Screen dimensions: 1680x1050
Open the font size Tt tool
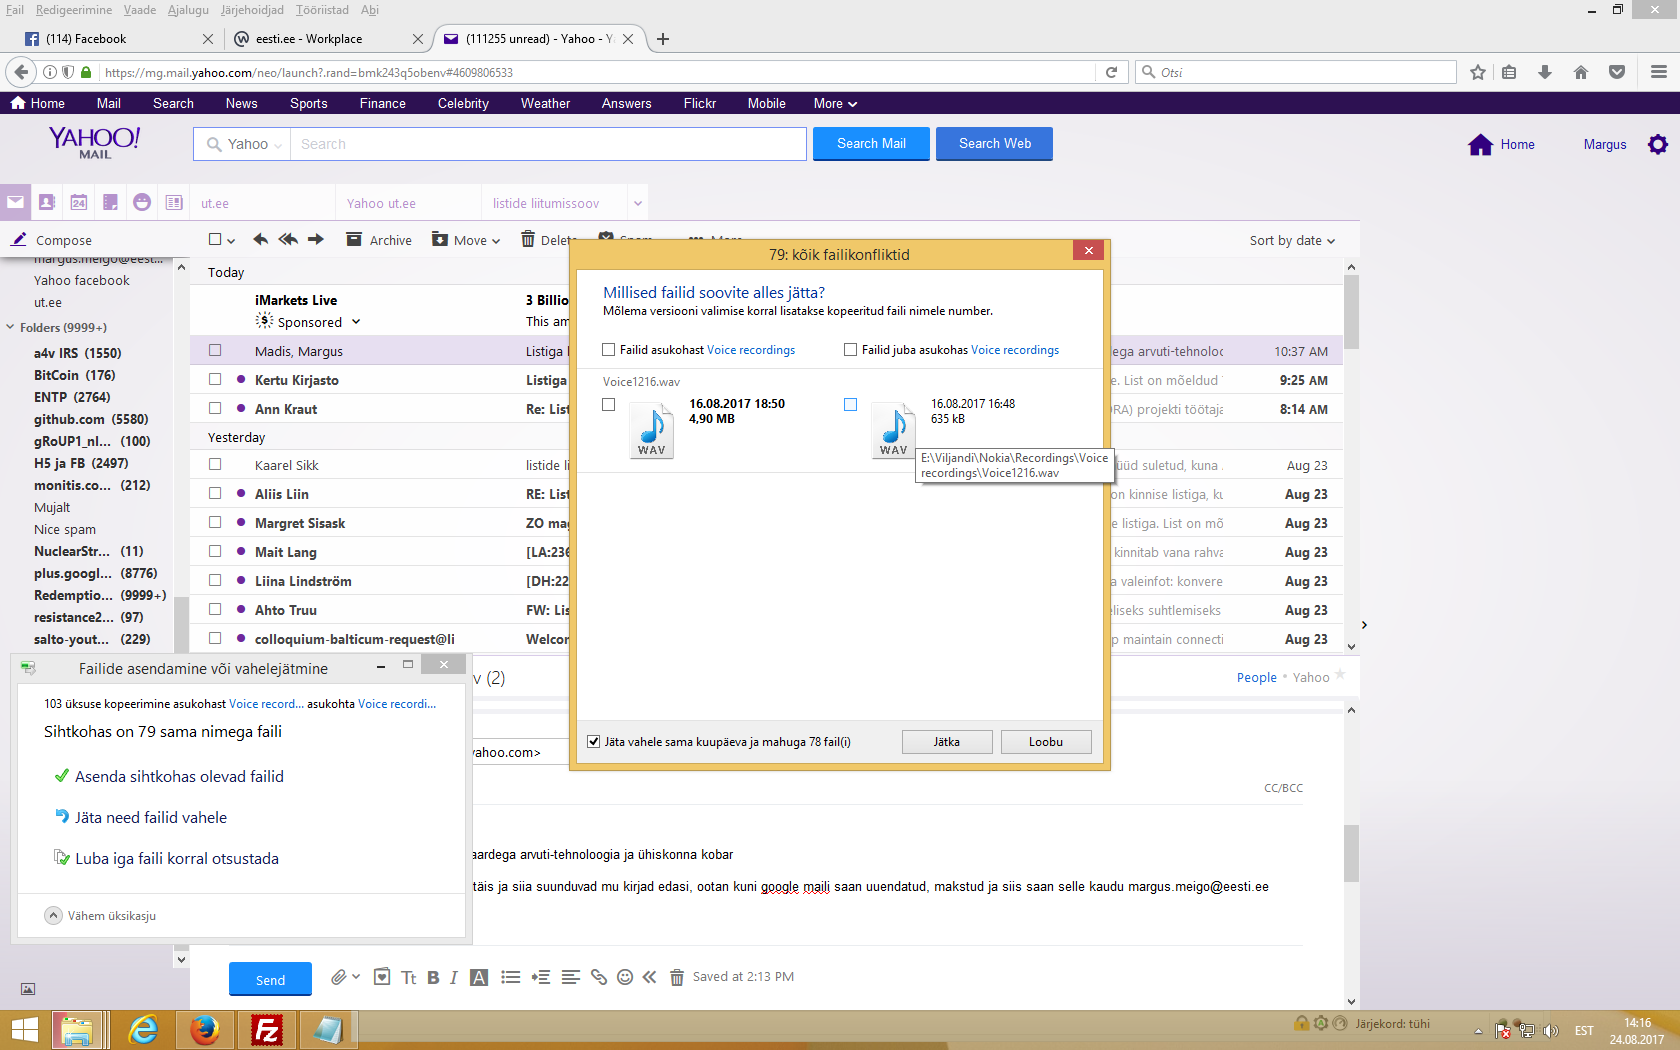[x=409, y=978]
